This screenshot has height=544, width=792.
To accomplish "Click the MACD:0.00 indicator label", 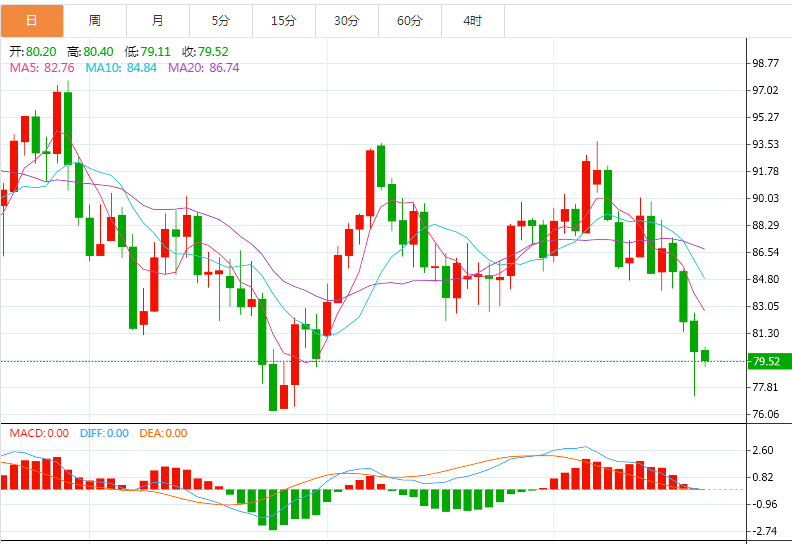I will [x=39, y=433].
